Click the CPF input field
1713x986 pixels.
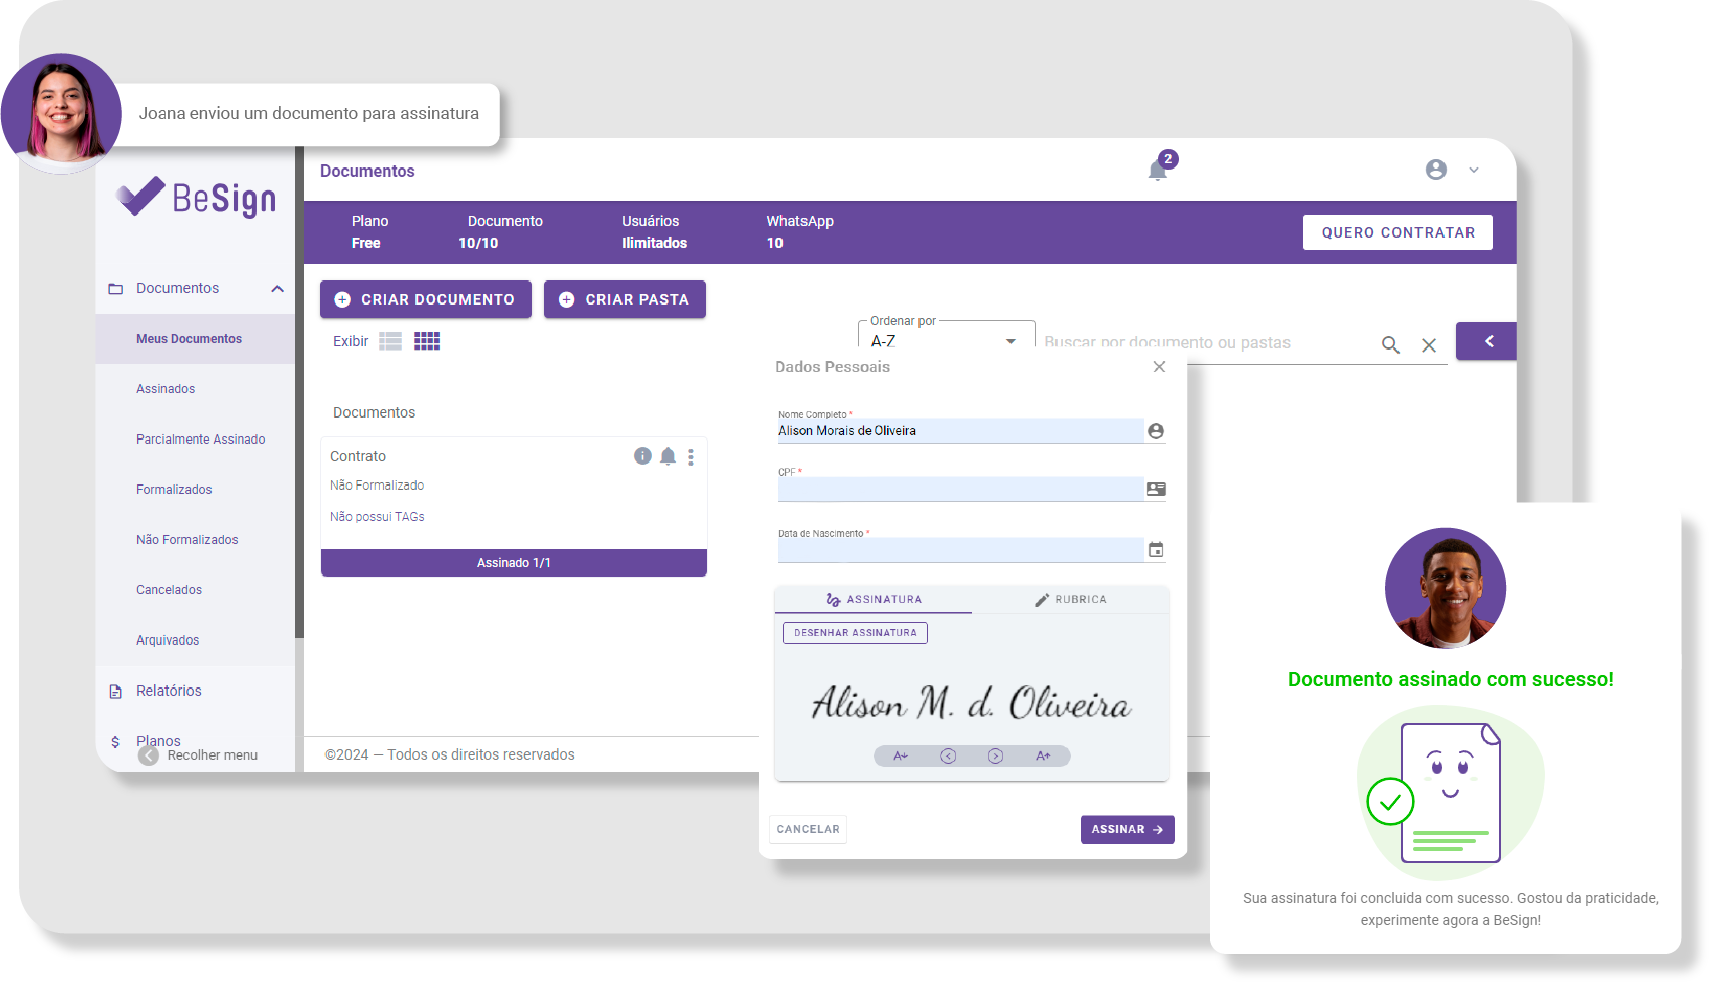click(960, 489)
